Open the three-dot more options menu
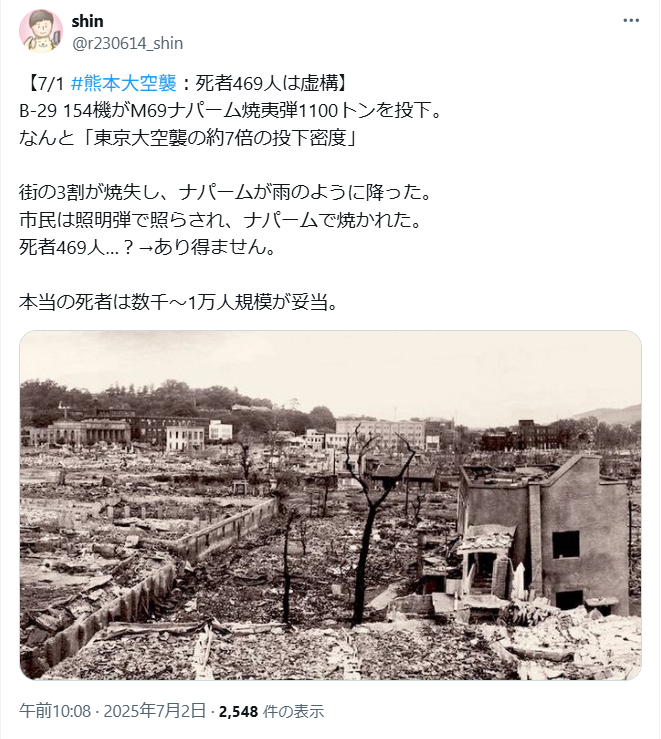661x739 pixels. point(631,20)
